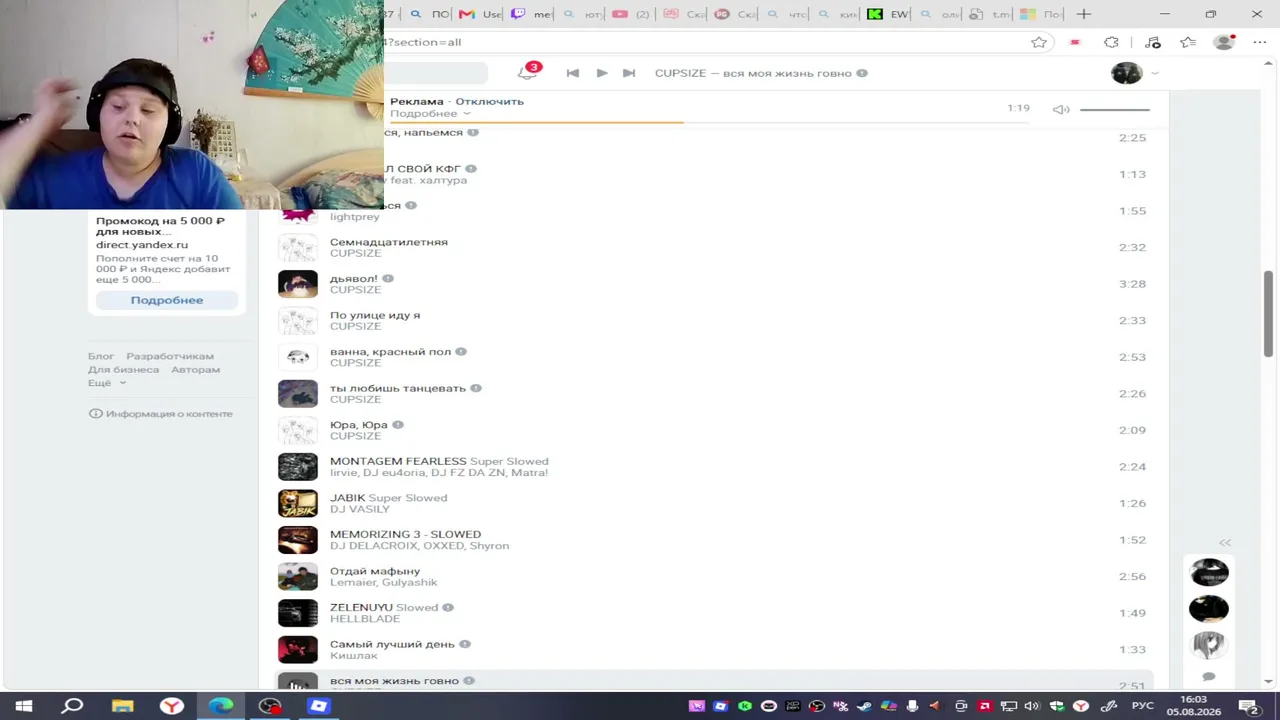Click ванна, красный пол track cover
Viewport: 1280px width, 720px height.
pos(297,357)
